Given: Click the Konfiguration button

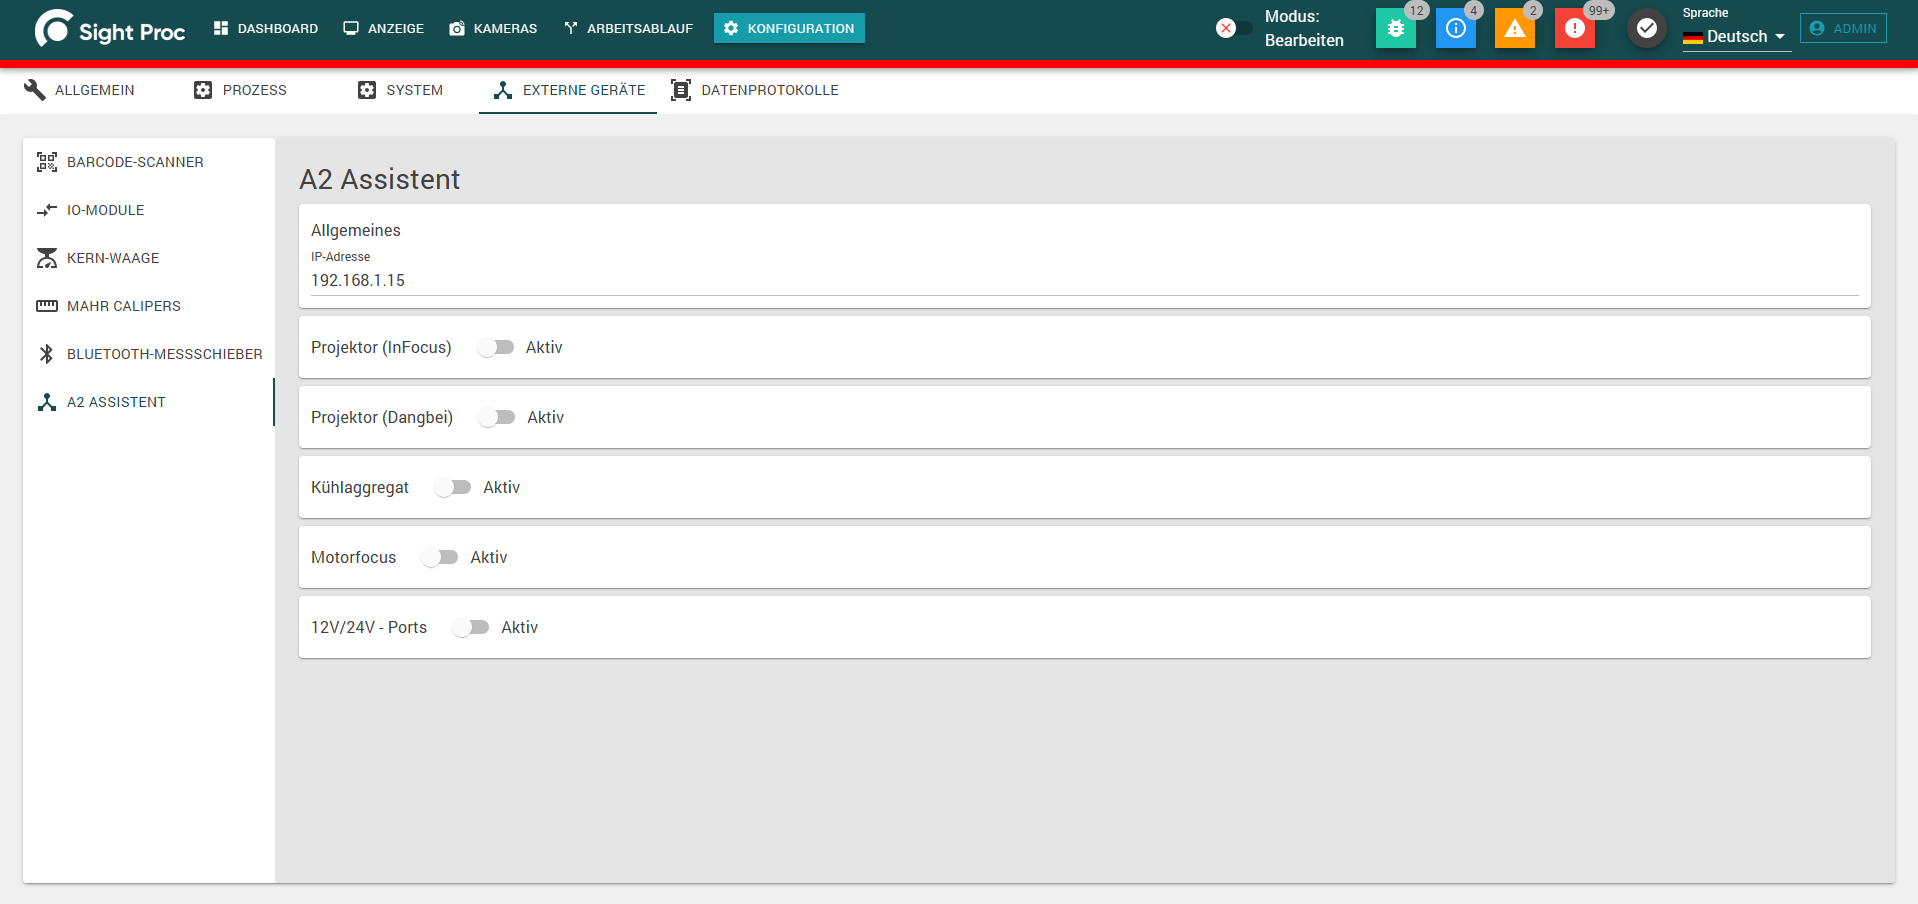Looking at the screenshot, I should [x=789, y=28].
